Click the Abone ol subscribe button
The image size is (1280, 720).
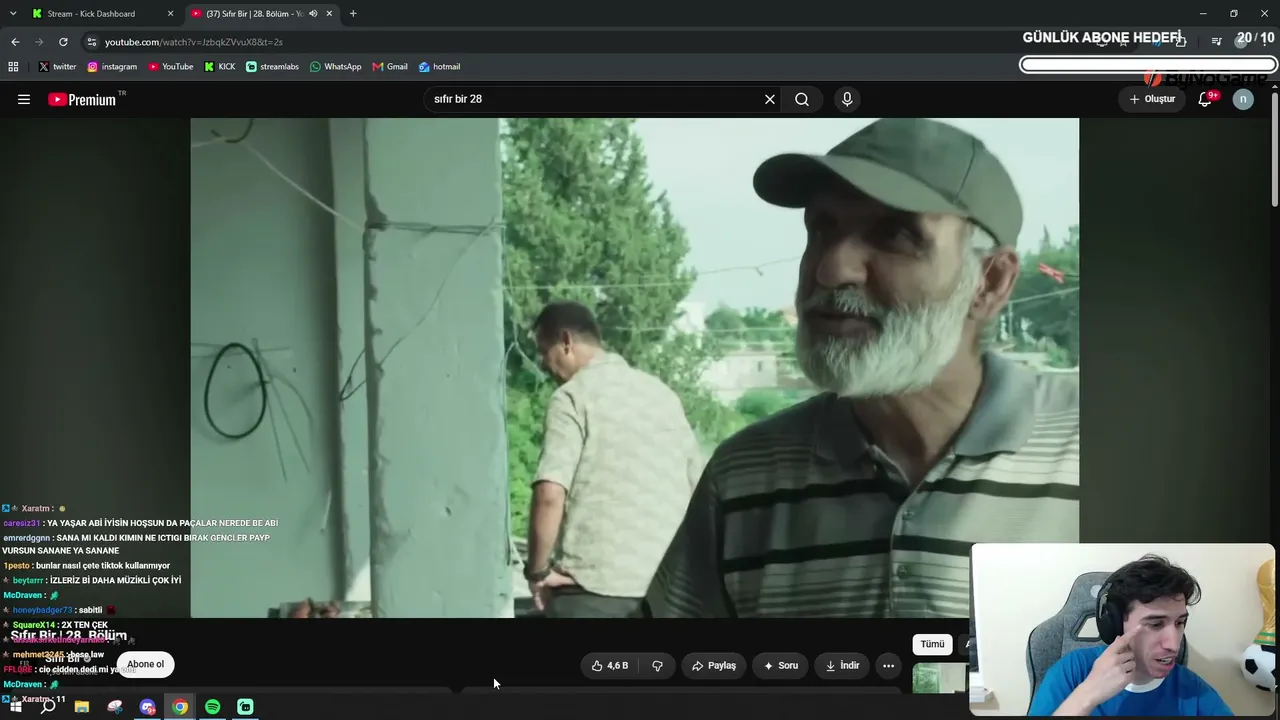pyautogui.click(x=145, y=664)
